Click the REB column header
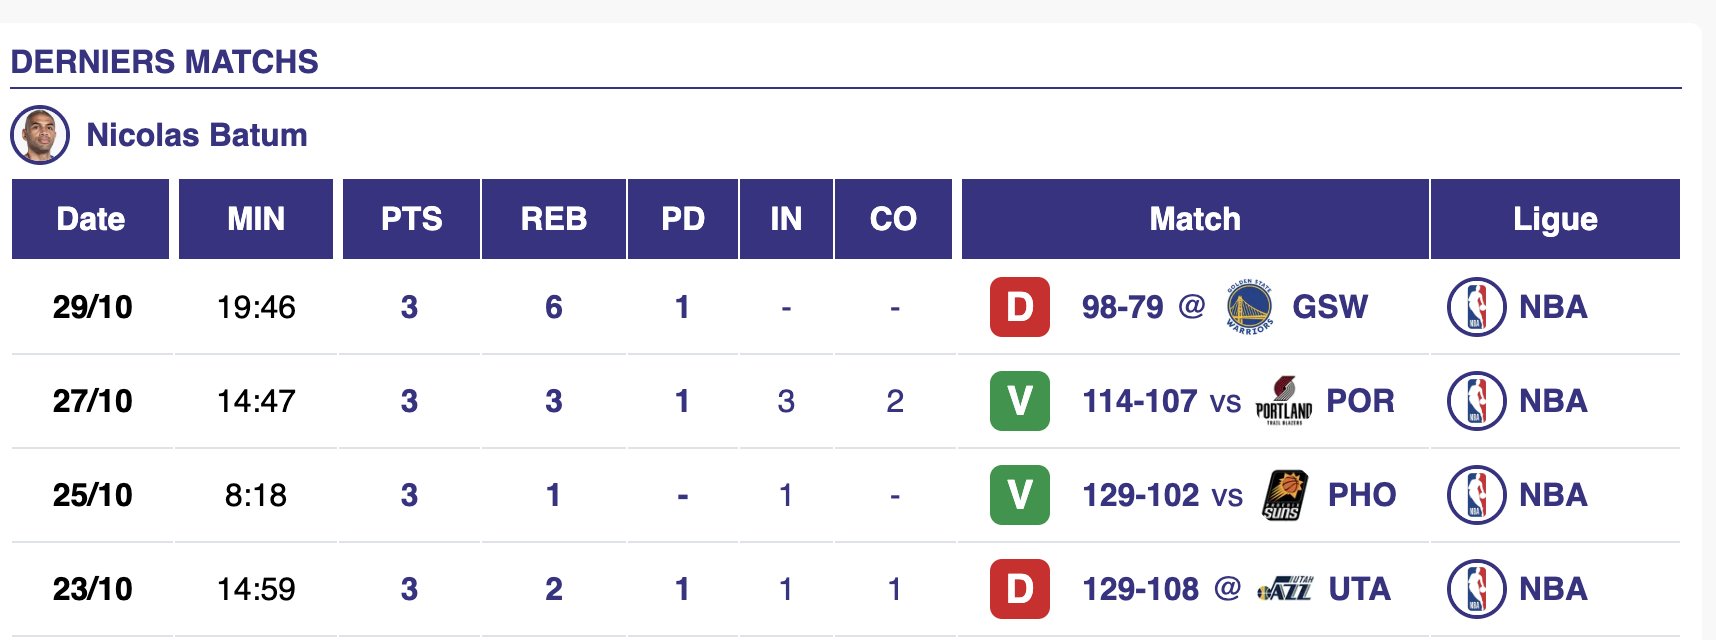 (553, 219)
